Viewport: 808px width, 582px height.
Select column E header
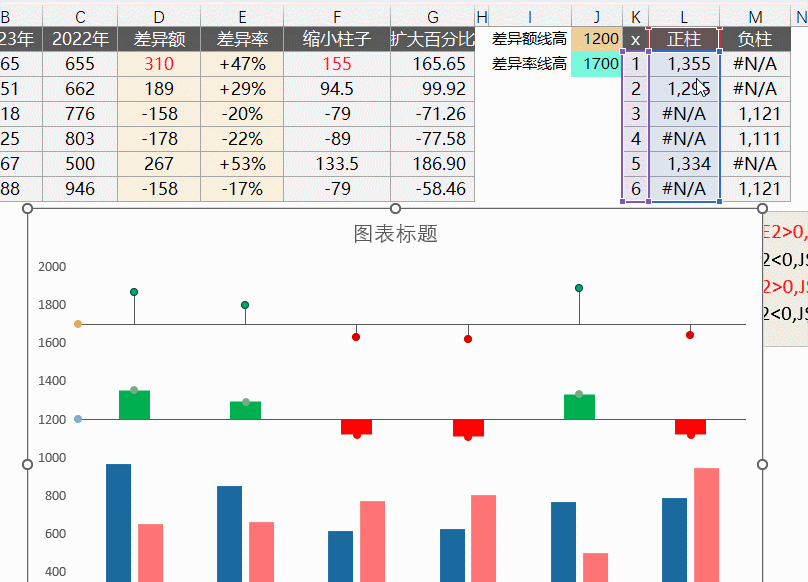(x=242, y=16)
